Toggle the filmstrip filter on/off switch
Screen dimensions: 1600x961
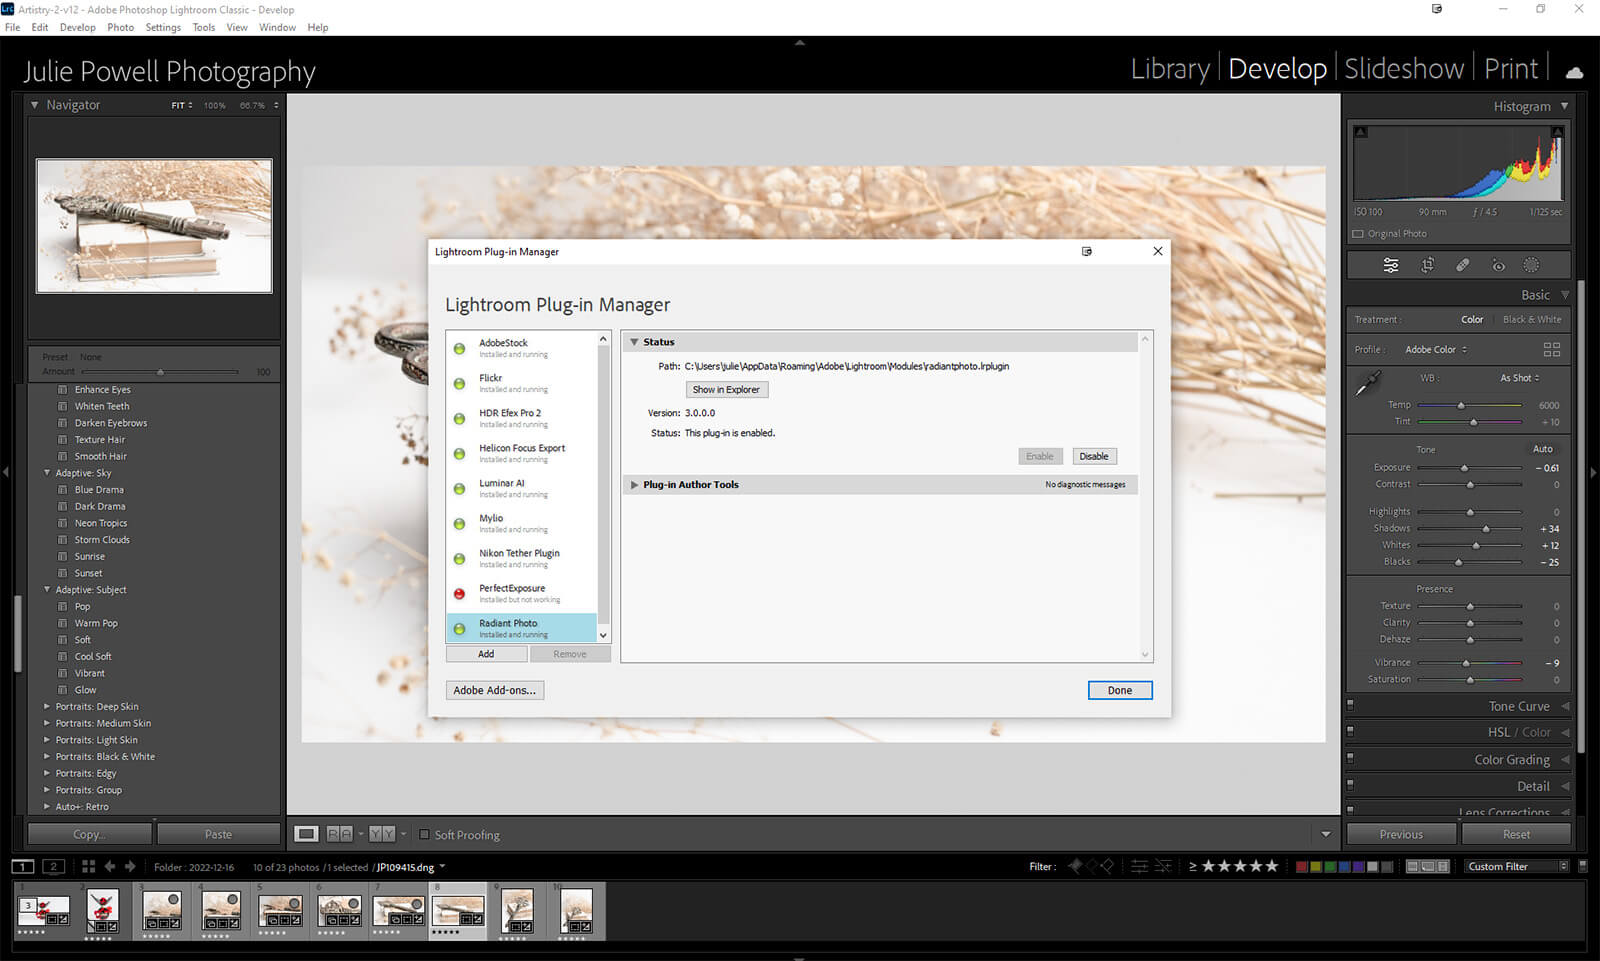pyautogui.click(x=1582, y=866)
